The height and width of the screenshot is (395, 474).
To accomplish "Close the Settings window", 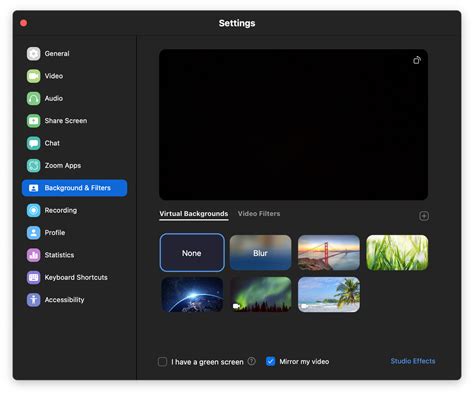I will tap(24, 23).
